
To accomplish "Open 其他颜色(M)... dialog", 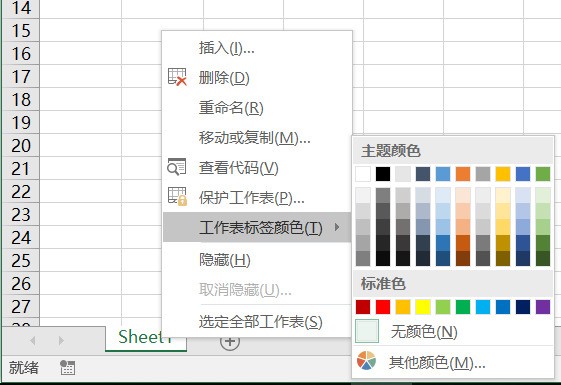I will tap(453, 362).
